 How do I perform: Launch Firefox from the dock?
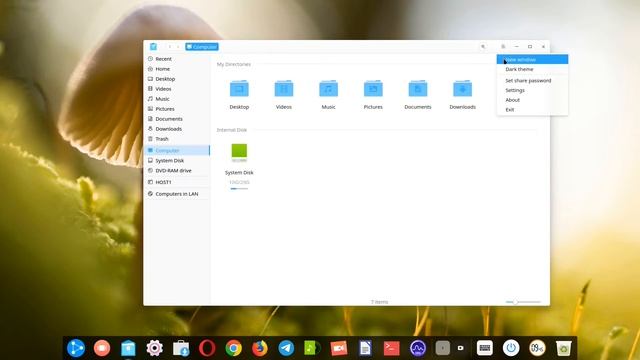pos(260,348)
